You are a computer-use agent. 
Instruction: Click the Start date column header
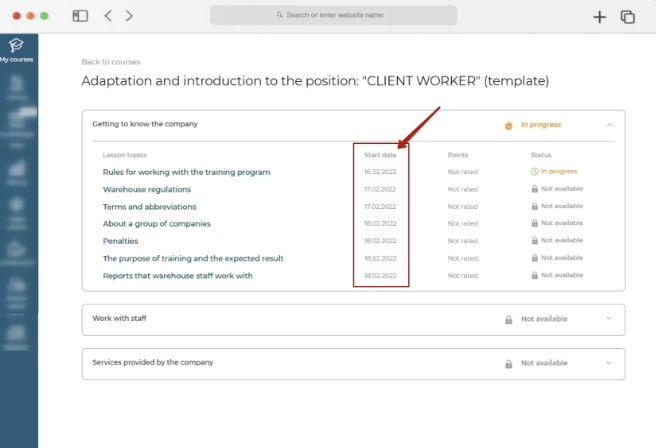380,155
